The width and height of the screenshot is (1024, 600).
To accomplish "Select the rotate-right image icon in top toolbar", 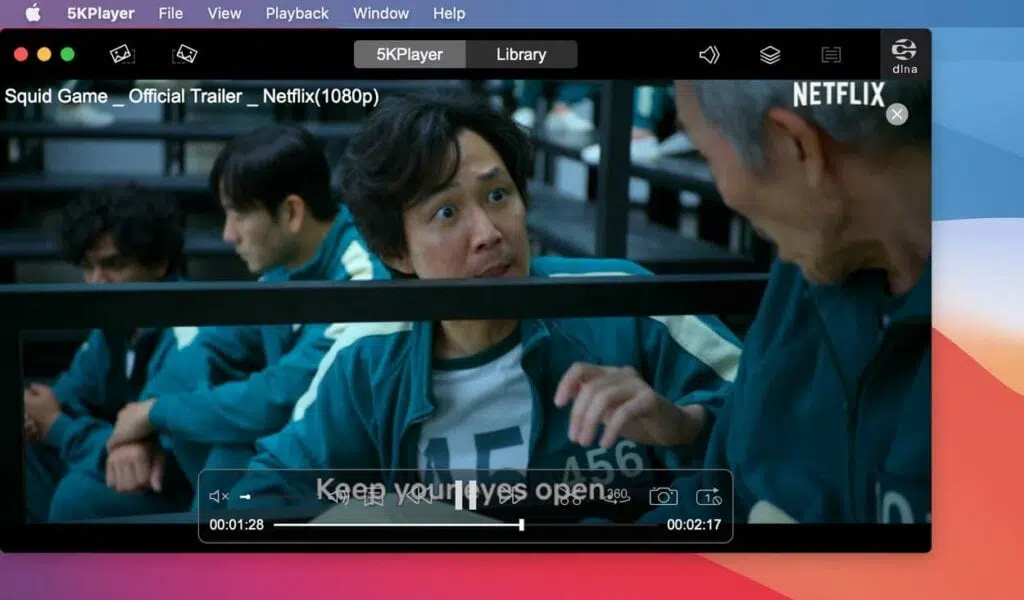I will tap(188, 54).
